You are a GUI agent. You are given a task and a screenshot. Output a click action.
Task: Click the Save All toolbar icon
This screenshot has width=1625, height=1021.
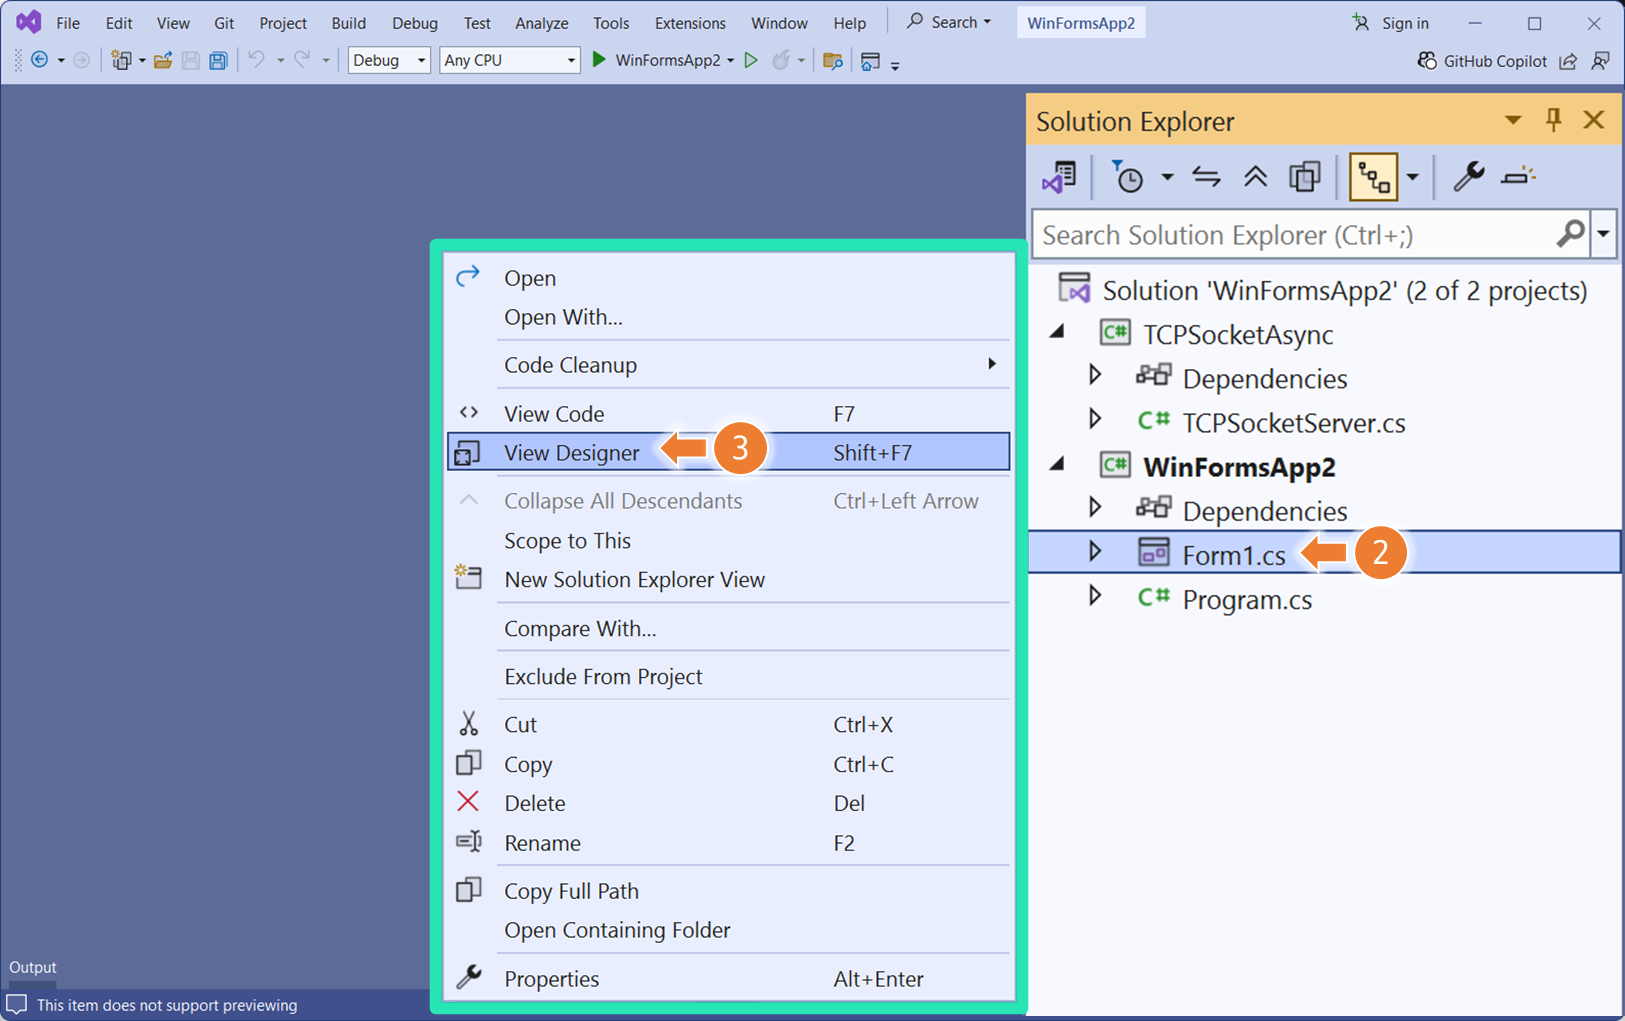click(x=218, y=60)
